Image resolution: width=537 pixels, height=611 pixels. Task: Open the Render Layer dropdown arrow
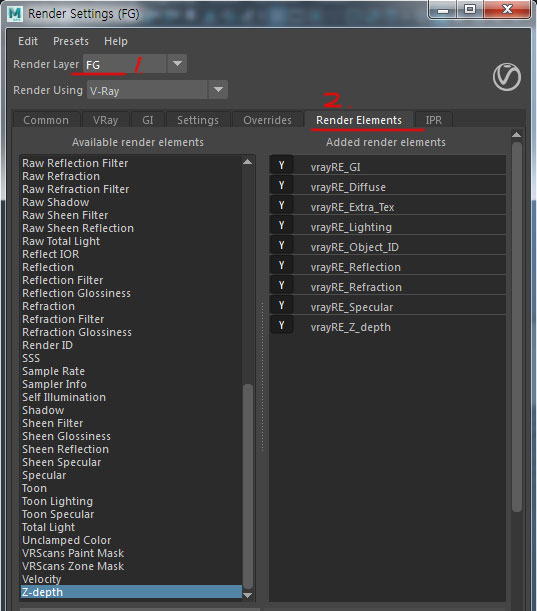coord(177,64)
